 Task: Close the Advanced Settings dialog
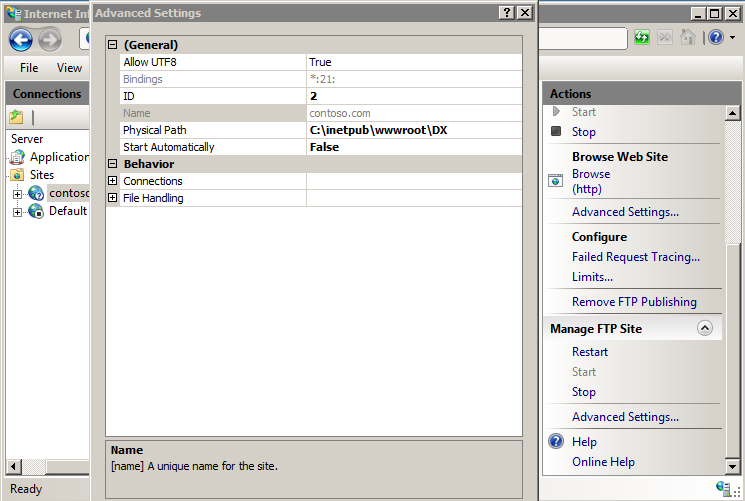pos(525,13)
